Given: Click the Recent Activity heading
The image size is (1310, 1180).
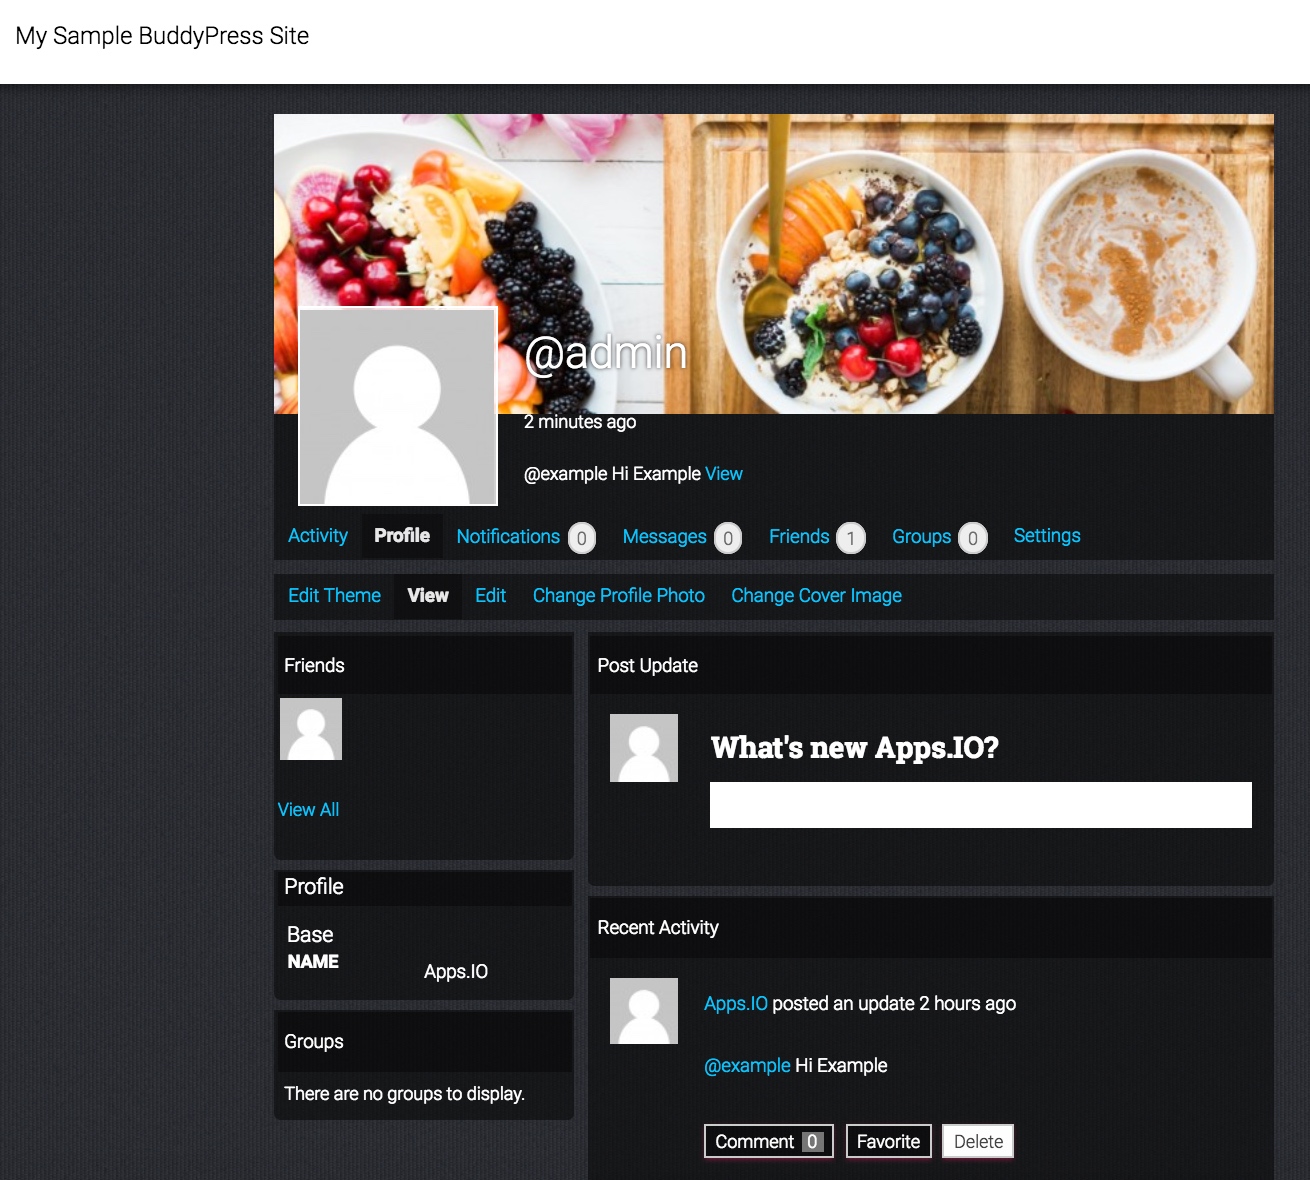Looking at the screenshot, I should tap(658, 928).
